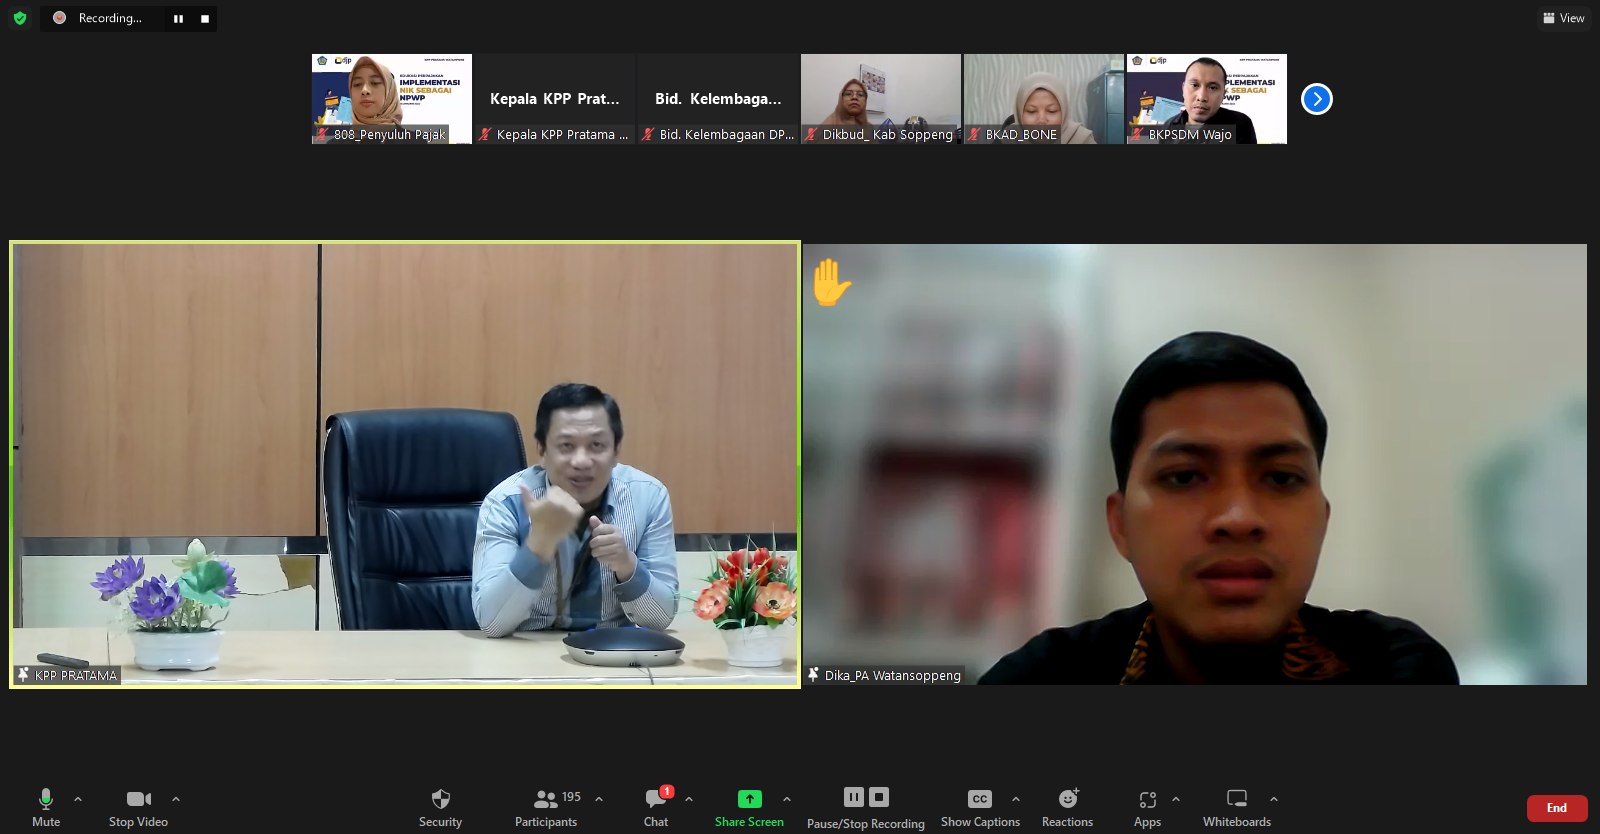Open the Security shield options
The image size is (1600, 834).
(440, 806)
